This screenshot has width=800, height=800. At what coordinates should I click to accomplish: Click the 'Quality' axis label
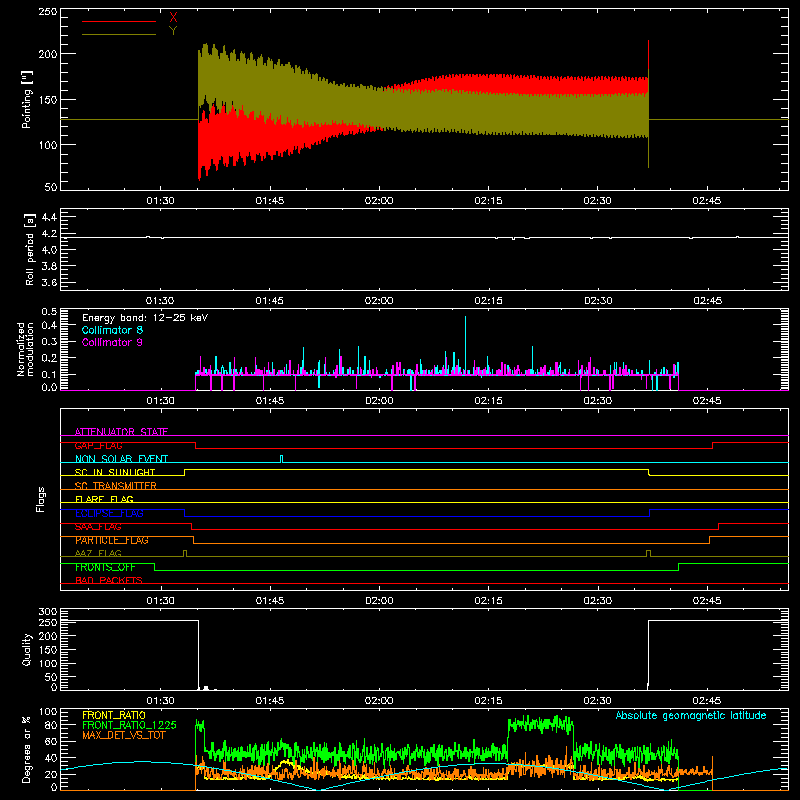pos(27,649)
